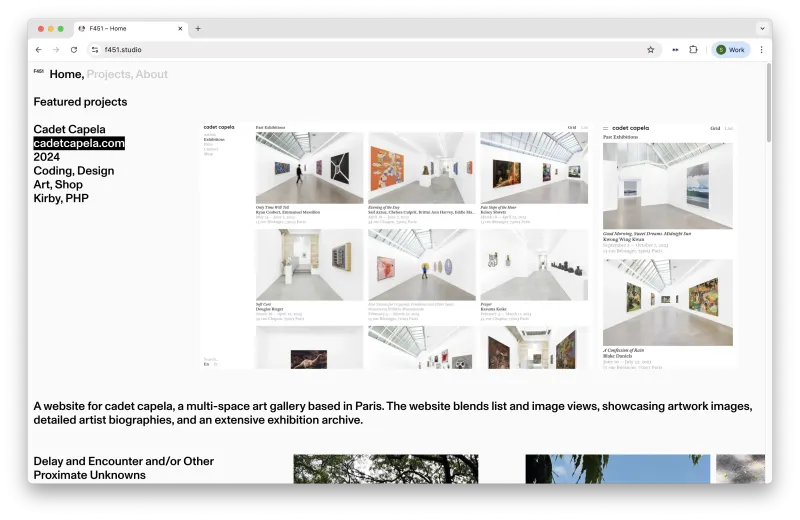
Task: Open the Work profile chip
Action: coord(731,49)
